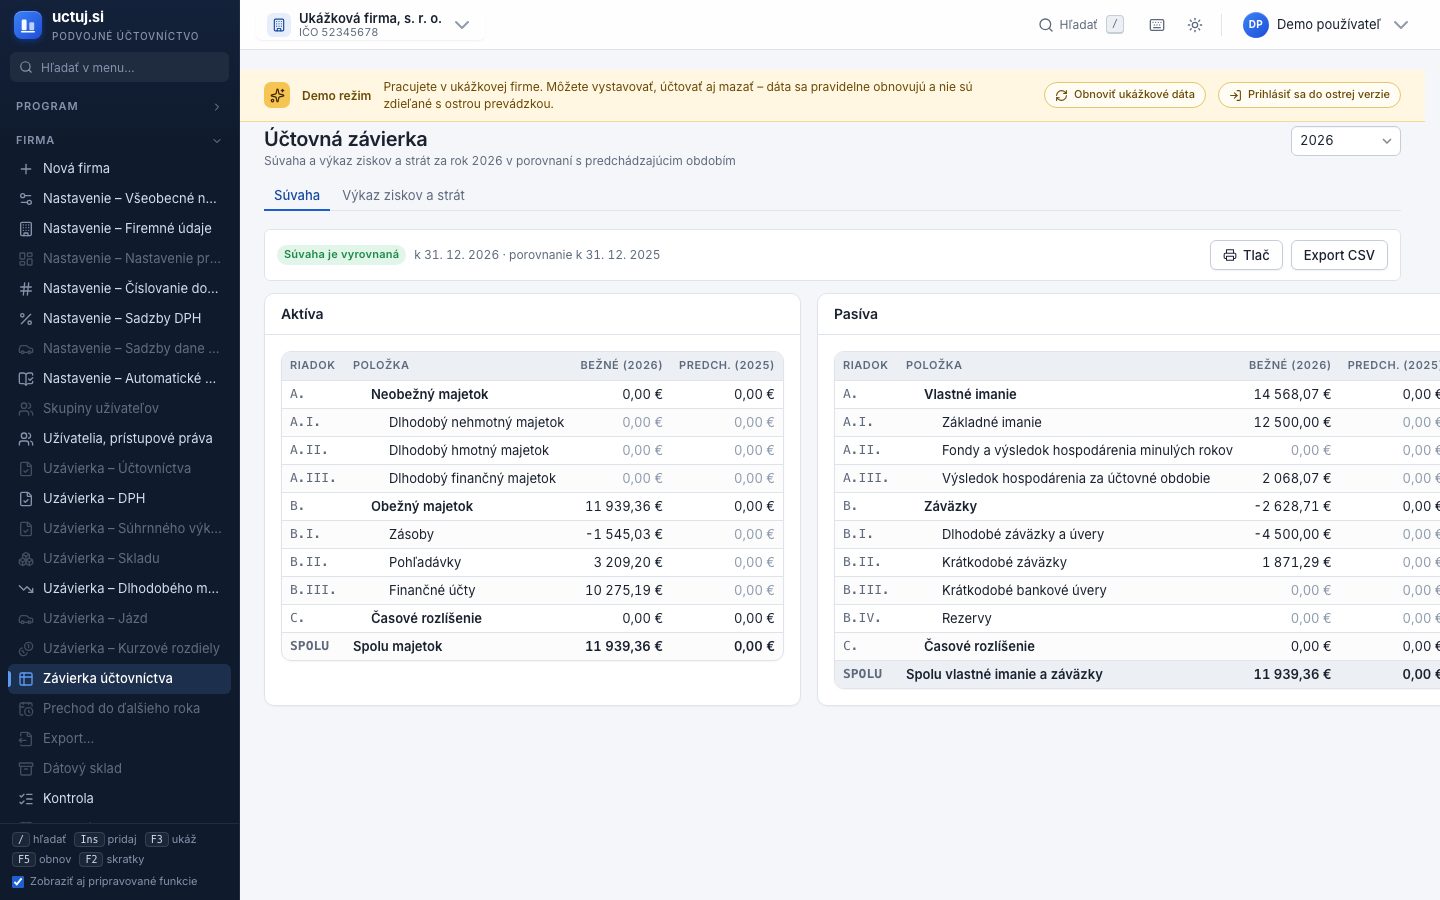1440x900 pixels.
Task: Collapse the FIRMA sidebar section
Action: (119, 140)
